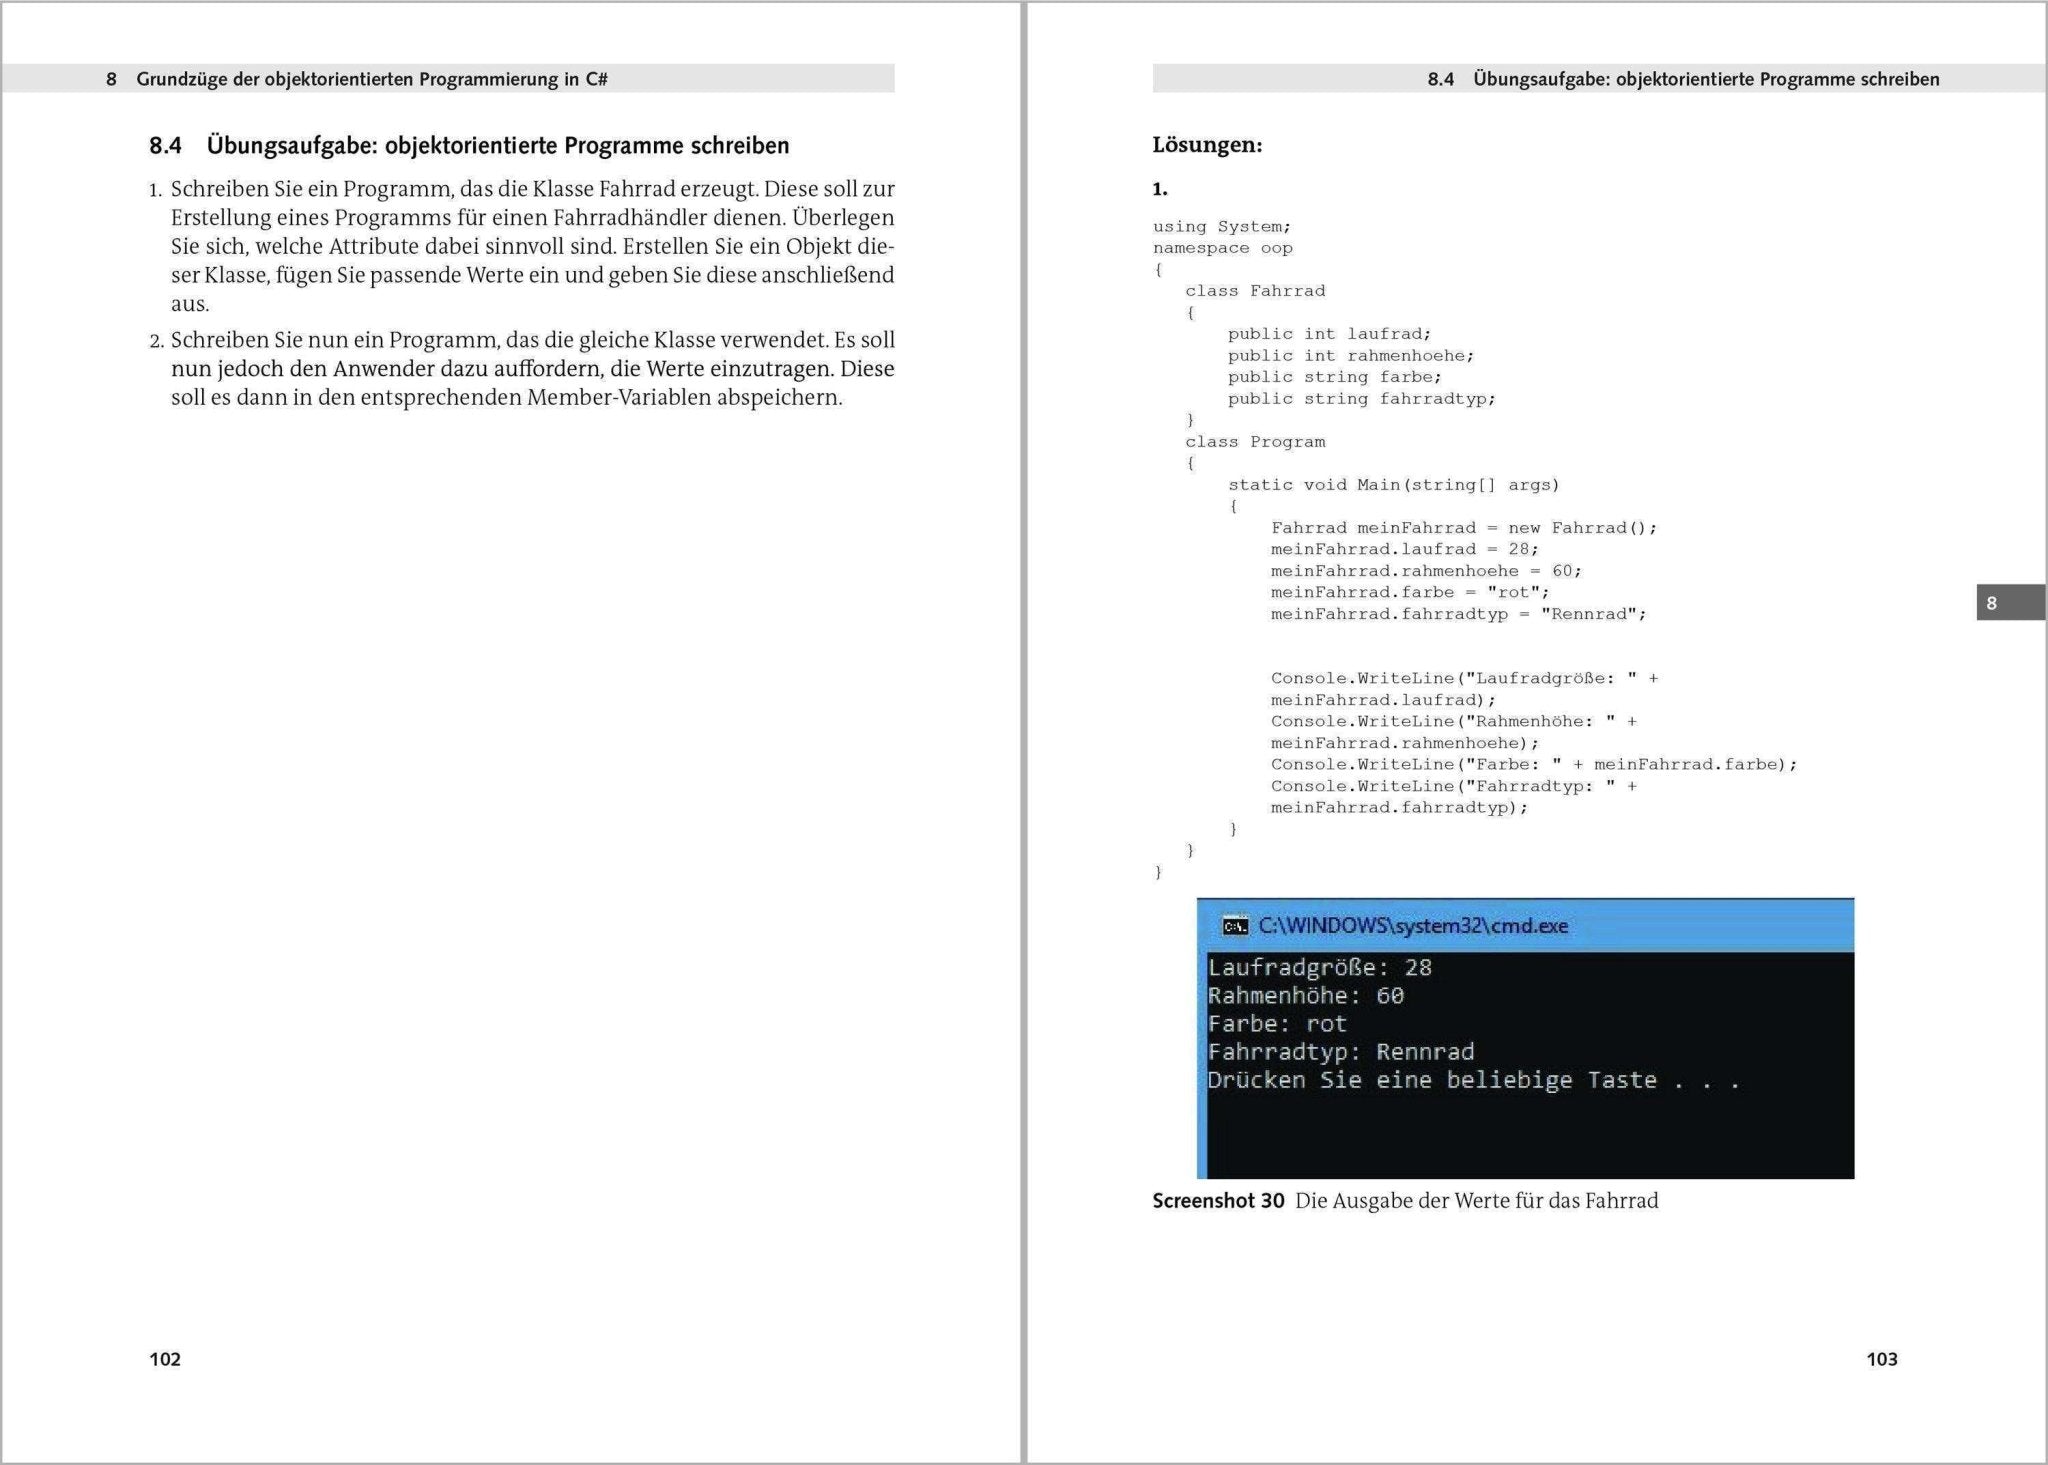Viewport: 2048px width, 1465px height.
Task: Click 'Fahrradtyp: Rennrad' console output line
Action: pyautogui.click(x=1340, y=1051)
